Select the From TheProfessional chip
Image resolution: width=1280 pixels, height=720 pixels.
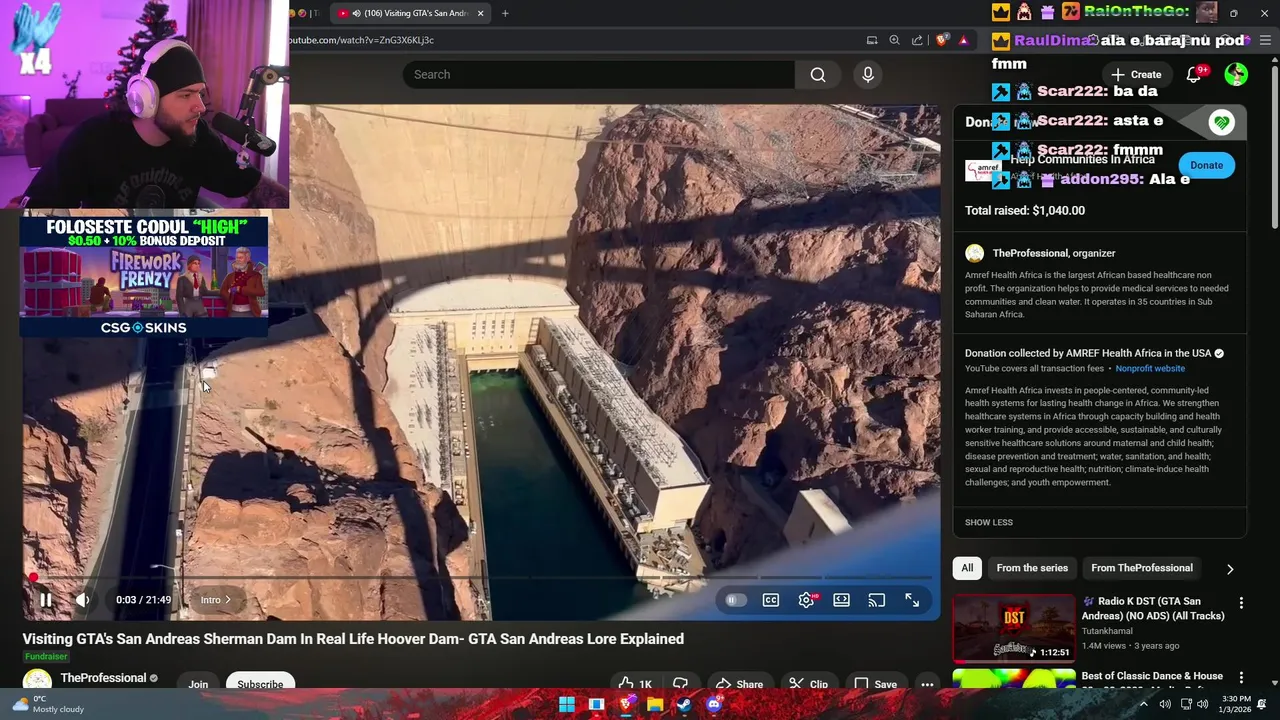1142,568
